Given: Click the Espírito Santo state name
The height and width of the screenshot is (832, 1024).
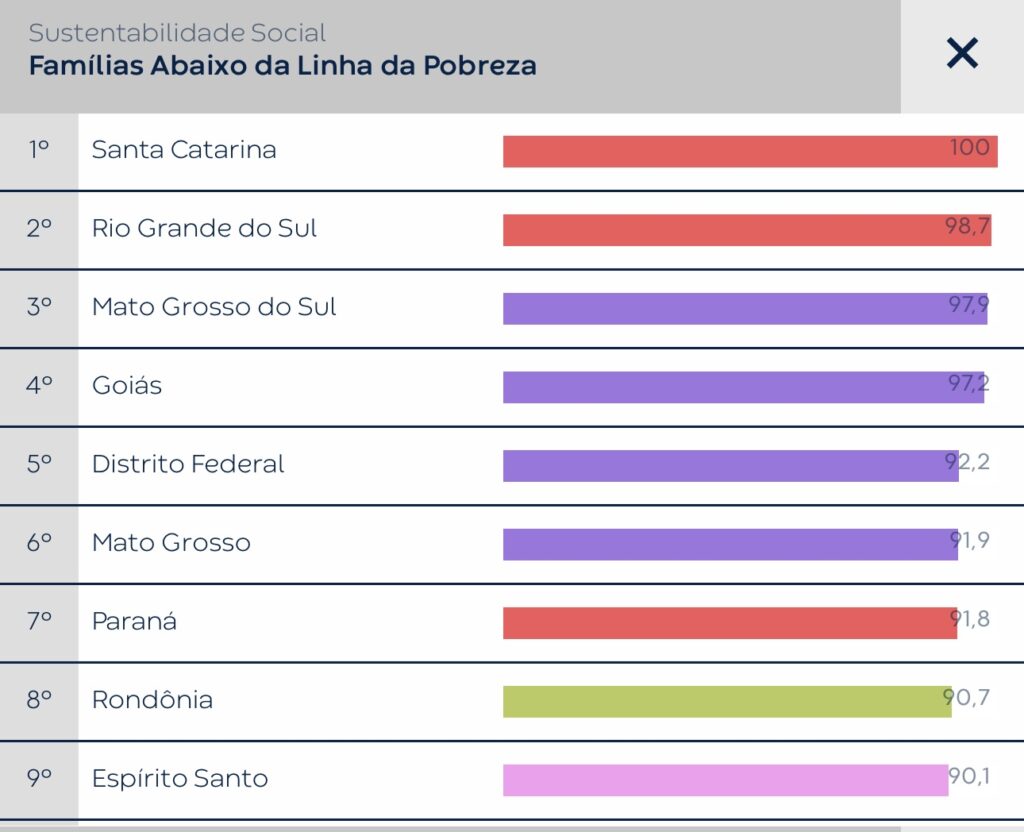Looking at the screenshot, I should 180,778.
